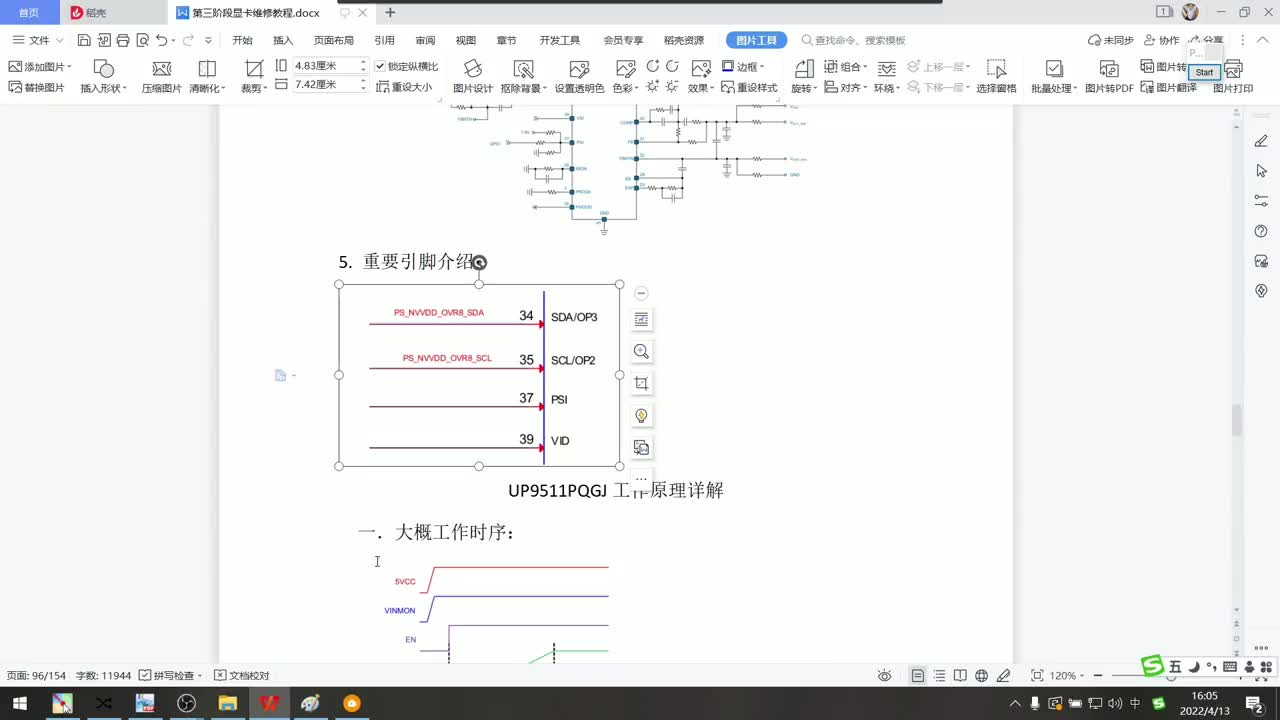Click the Rotate (旋转) icon
This screenshot has height=720, width=1280.
pyautogui.click(x=803, y=69)
